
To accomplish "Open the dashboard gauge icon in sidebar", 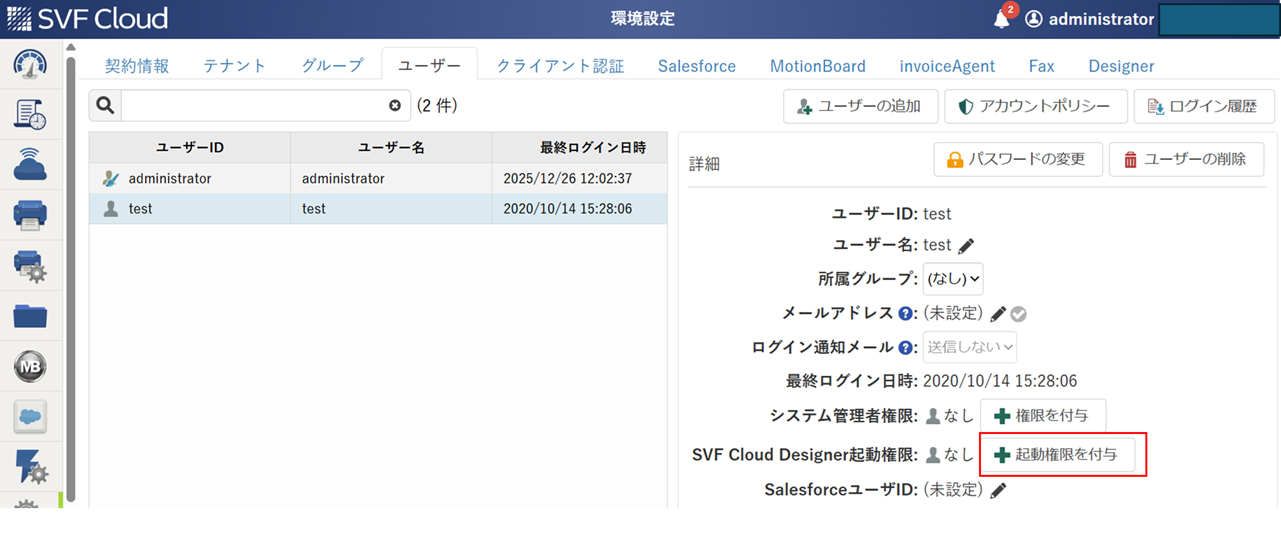I will [x=30, y=64].
